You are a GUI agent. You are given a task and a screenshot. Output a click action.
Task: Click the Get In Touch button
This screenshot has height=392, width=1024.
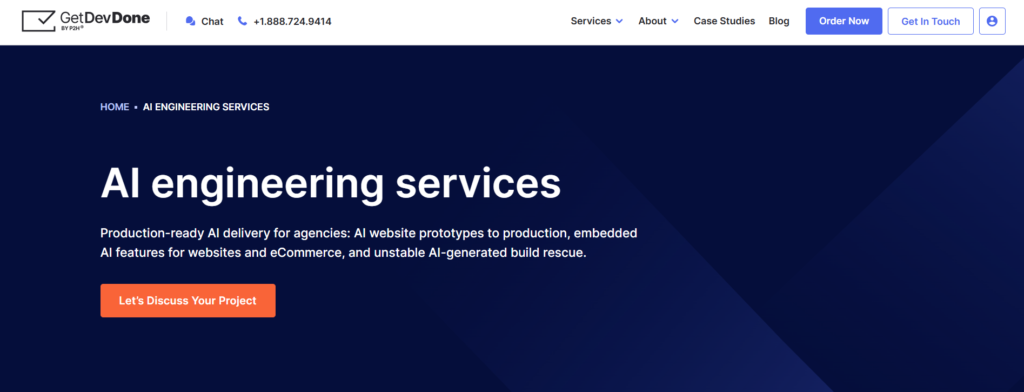(x=931, y=21)
